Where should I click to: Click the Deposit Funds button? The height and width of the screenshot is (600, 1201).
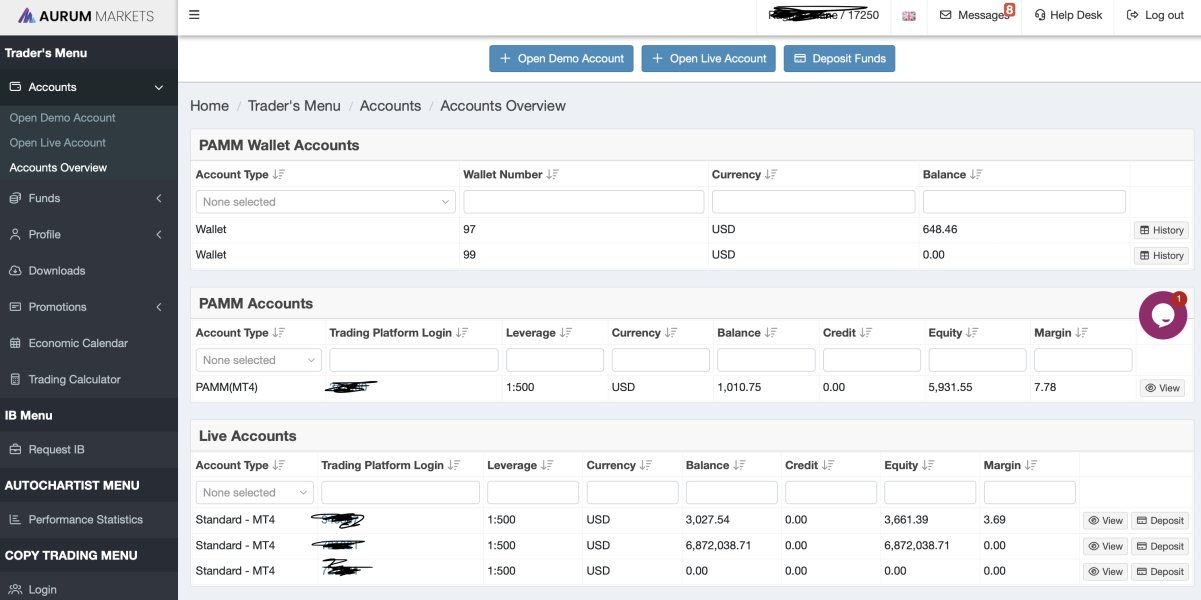pyautogui.click(x=840, y=58)
